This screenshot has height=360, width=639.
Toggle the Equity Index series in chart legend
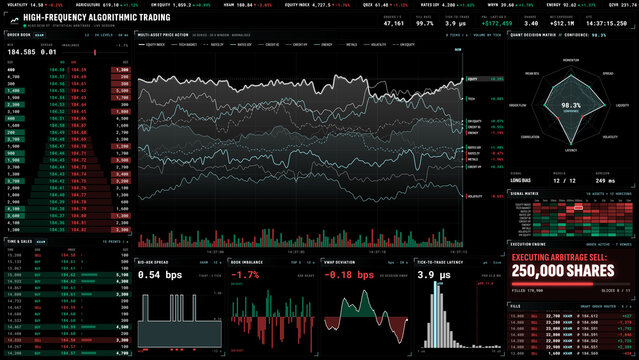152,44
